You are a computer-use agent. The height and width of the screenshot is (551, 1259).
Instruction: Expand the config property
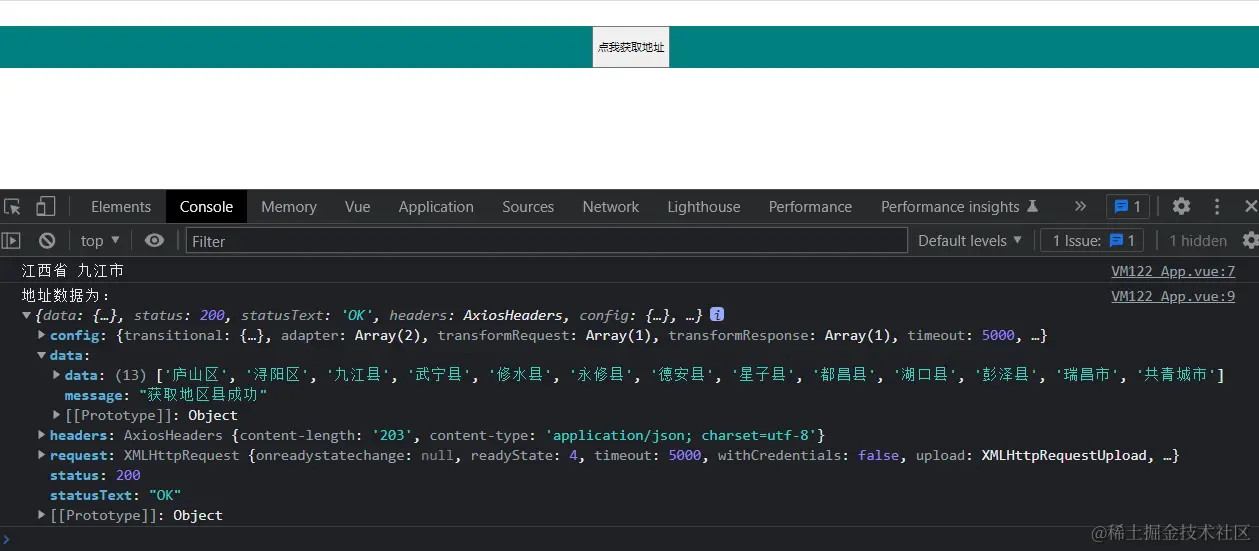coord(41,335)
